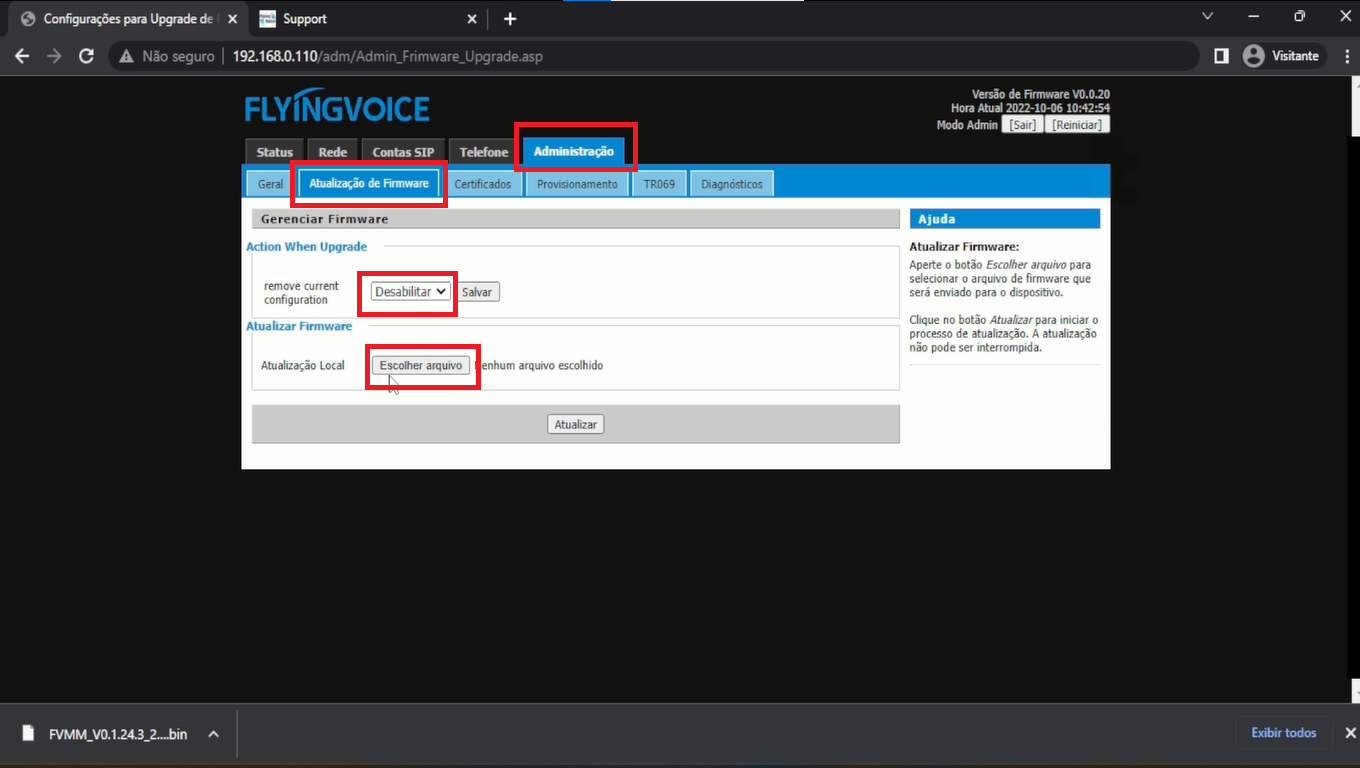Click the browser back arrow
Screen dimensions: 1360x768
[x=22, y=56]
